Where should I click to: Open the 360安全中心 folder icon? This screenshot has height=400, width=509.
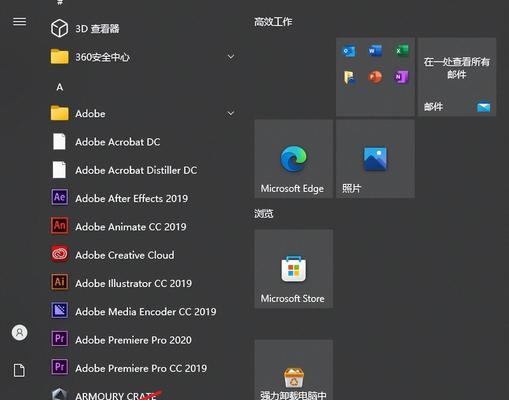[x=60, y=57]
